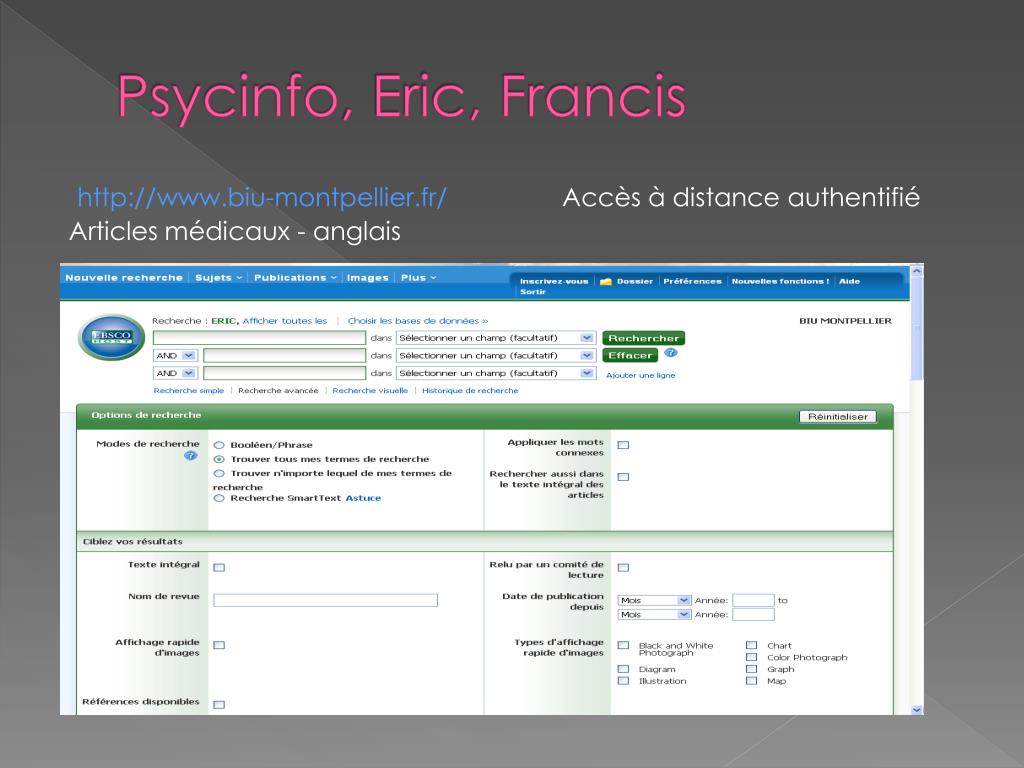Tick the Color Photograph checkbox
The width and height of the screenshot is (1024, 768).
tap(752, 658)
